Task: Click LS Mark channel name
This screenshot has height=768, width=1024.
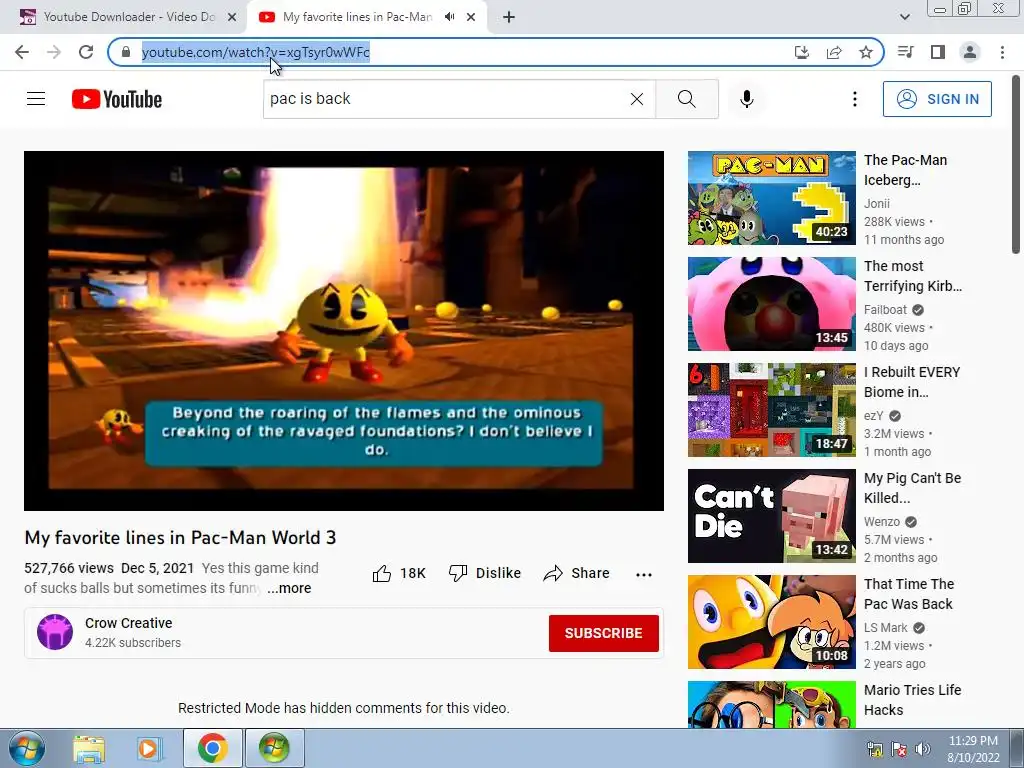Action: point(886,628)
